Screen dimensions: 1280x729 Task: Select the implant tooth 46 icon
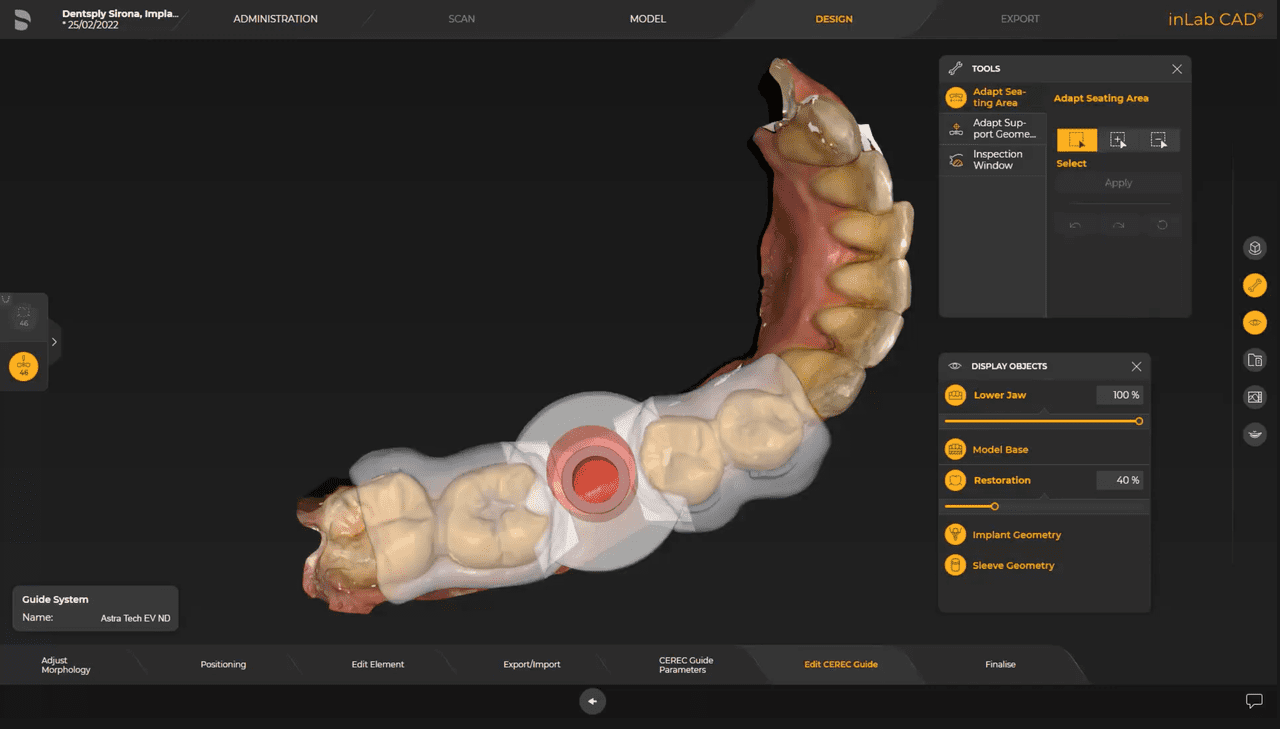[x=22, y=366]
